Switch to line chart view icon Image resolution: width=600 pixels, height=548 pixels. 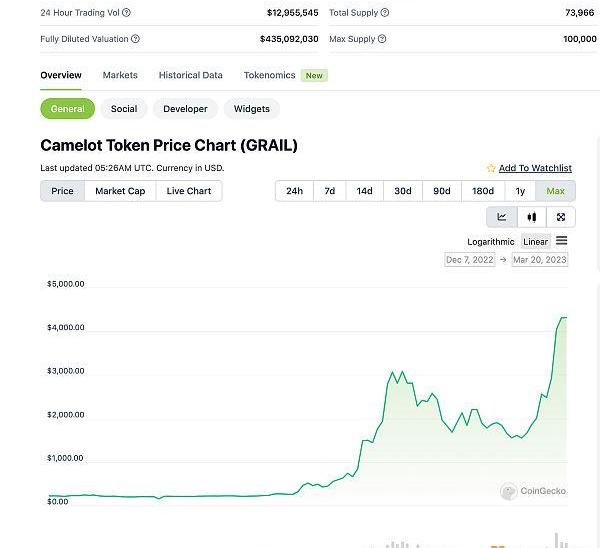[x=502, y=217]
